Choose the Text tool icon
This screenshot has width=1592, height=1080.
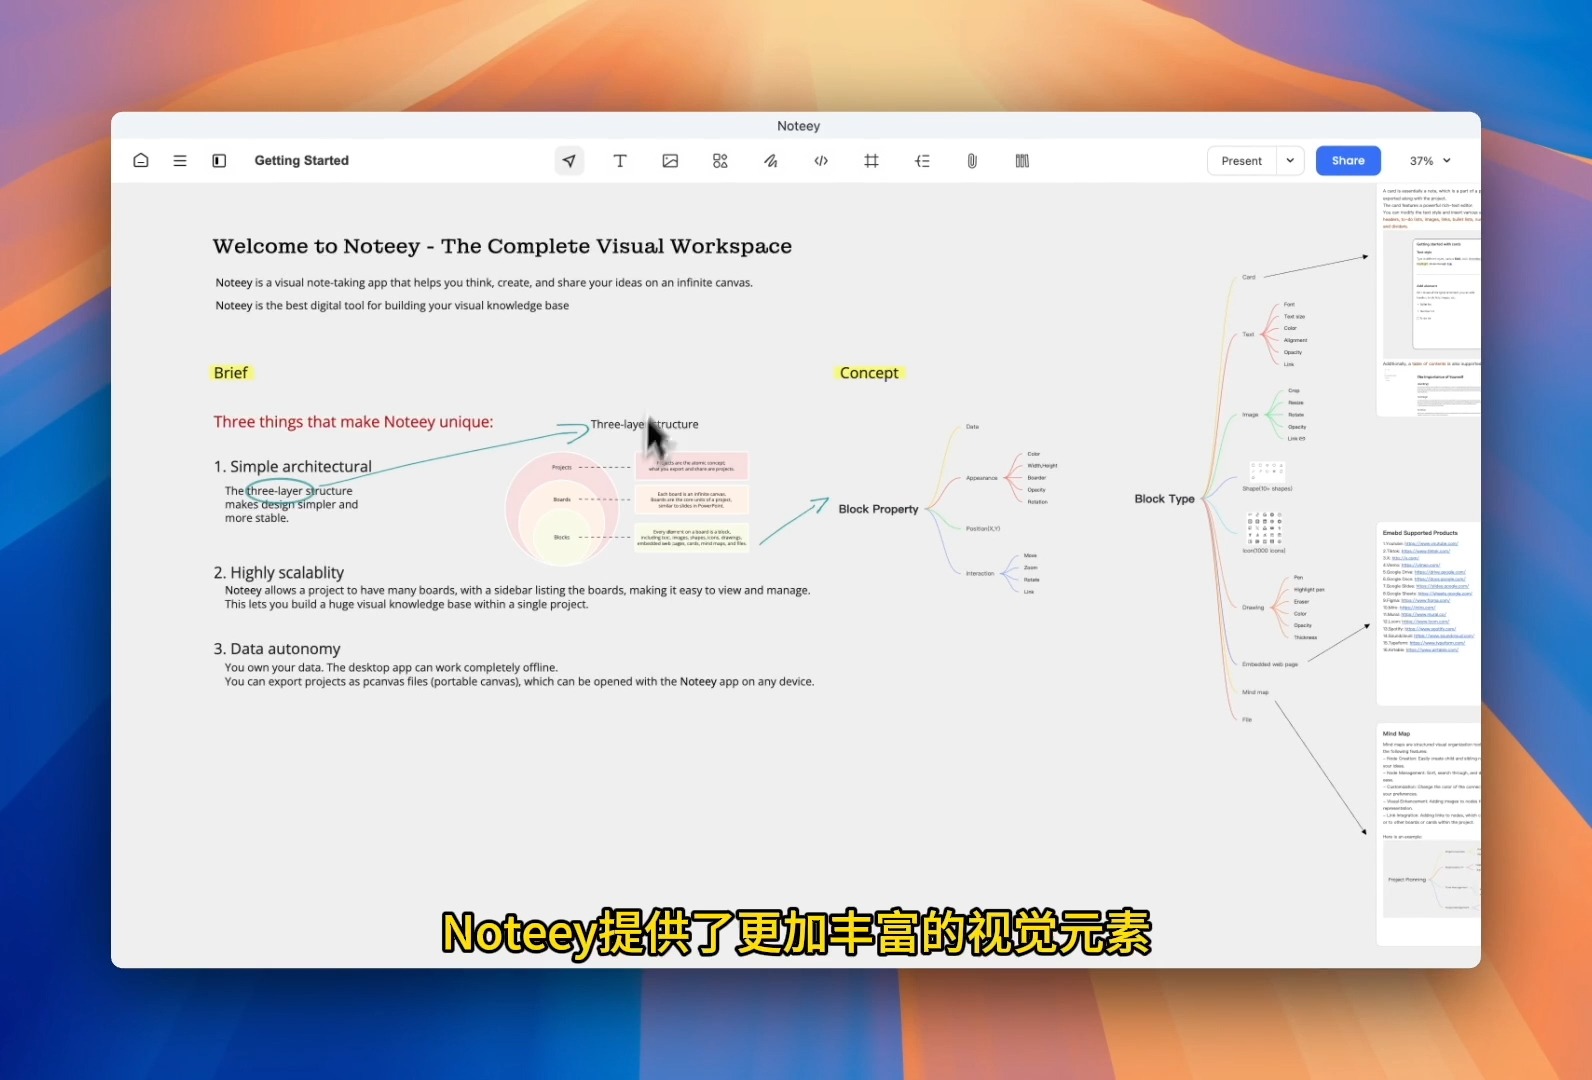click(x=620, y=160)
